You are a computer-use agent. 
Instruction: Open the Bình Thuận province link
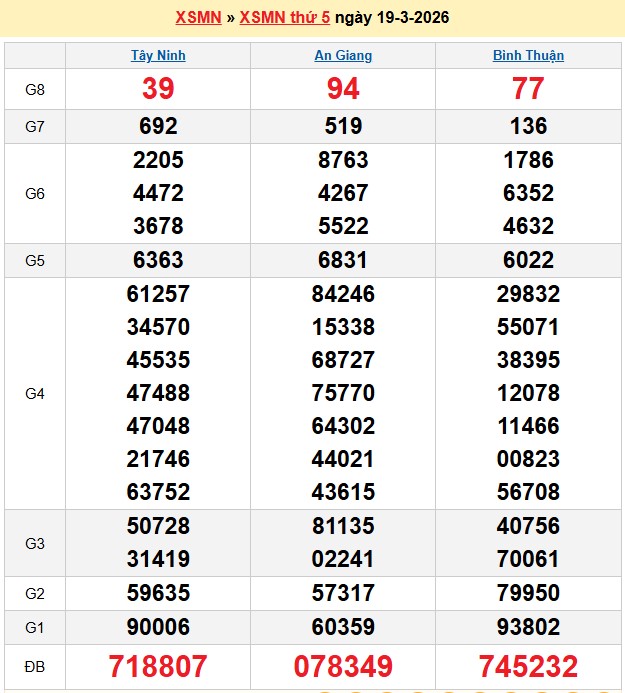tap(528, 55)
